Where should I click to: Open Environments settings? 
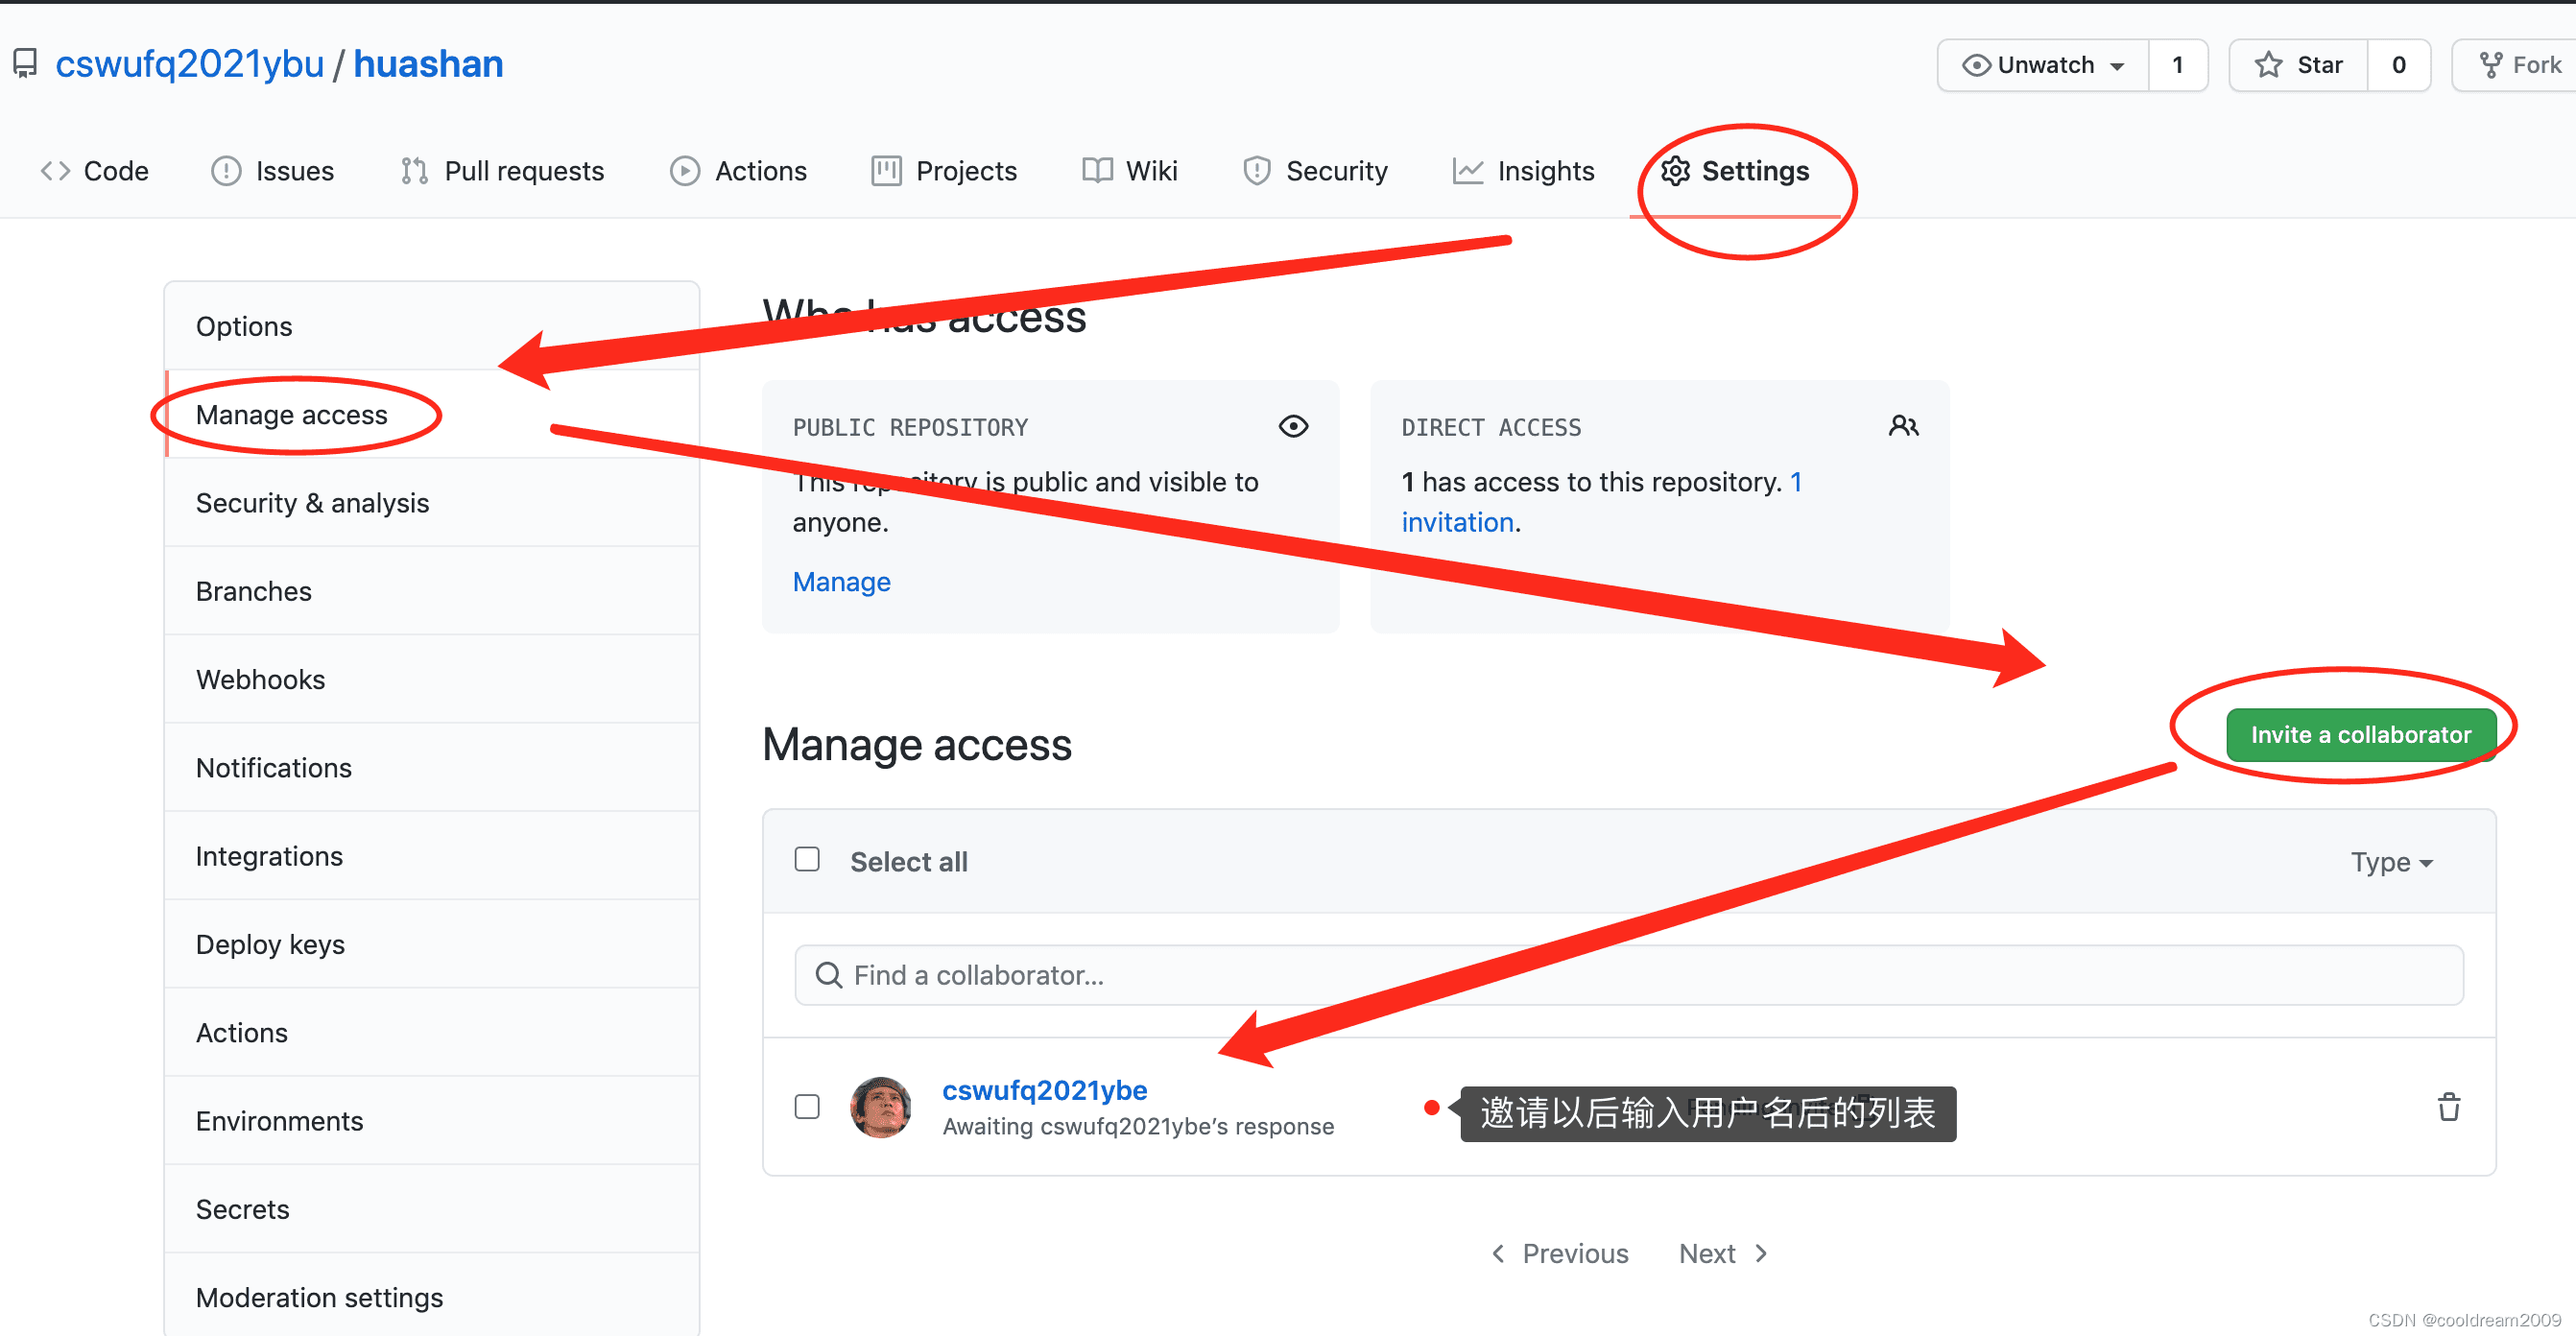[x=432, y=1121]
